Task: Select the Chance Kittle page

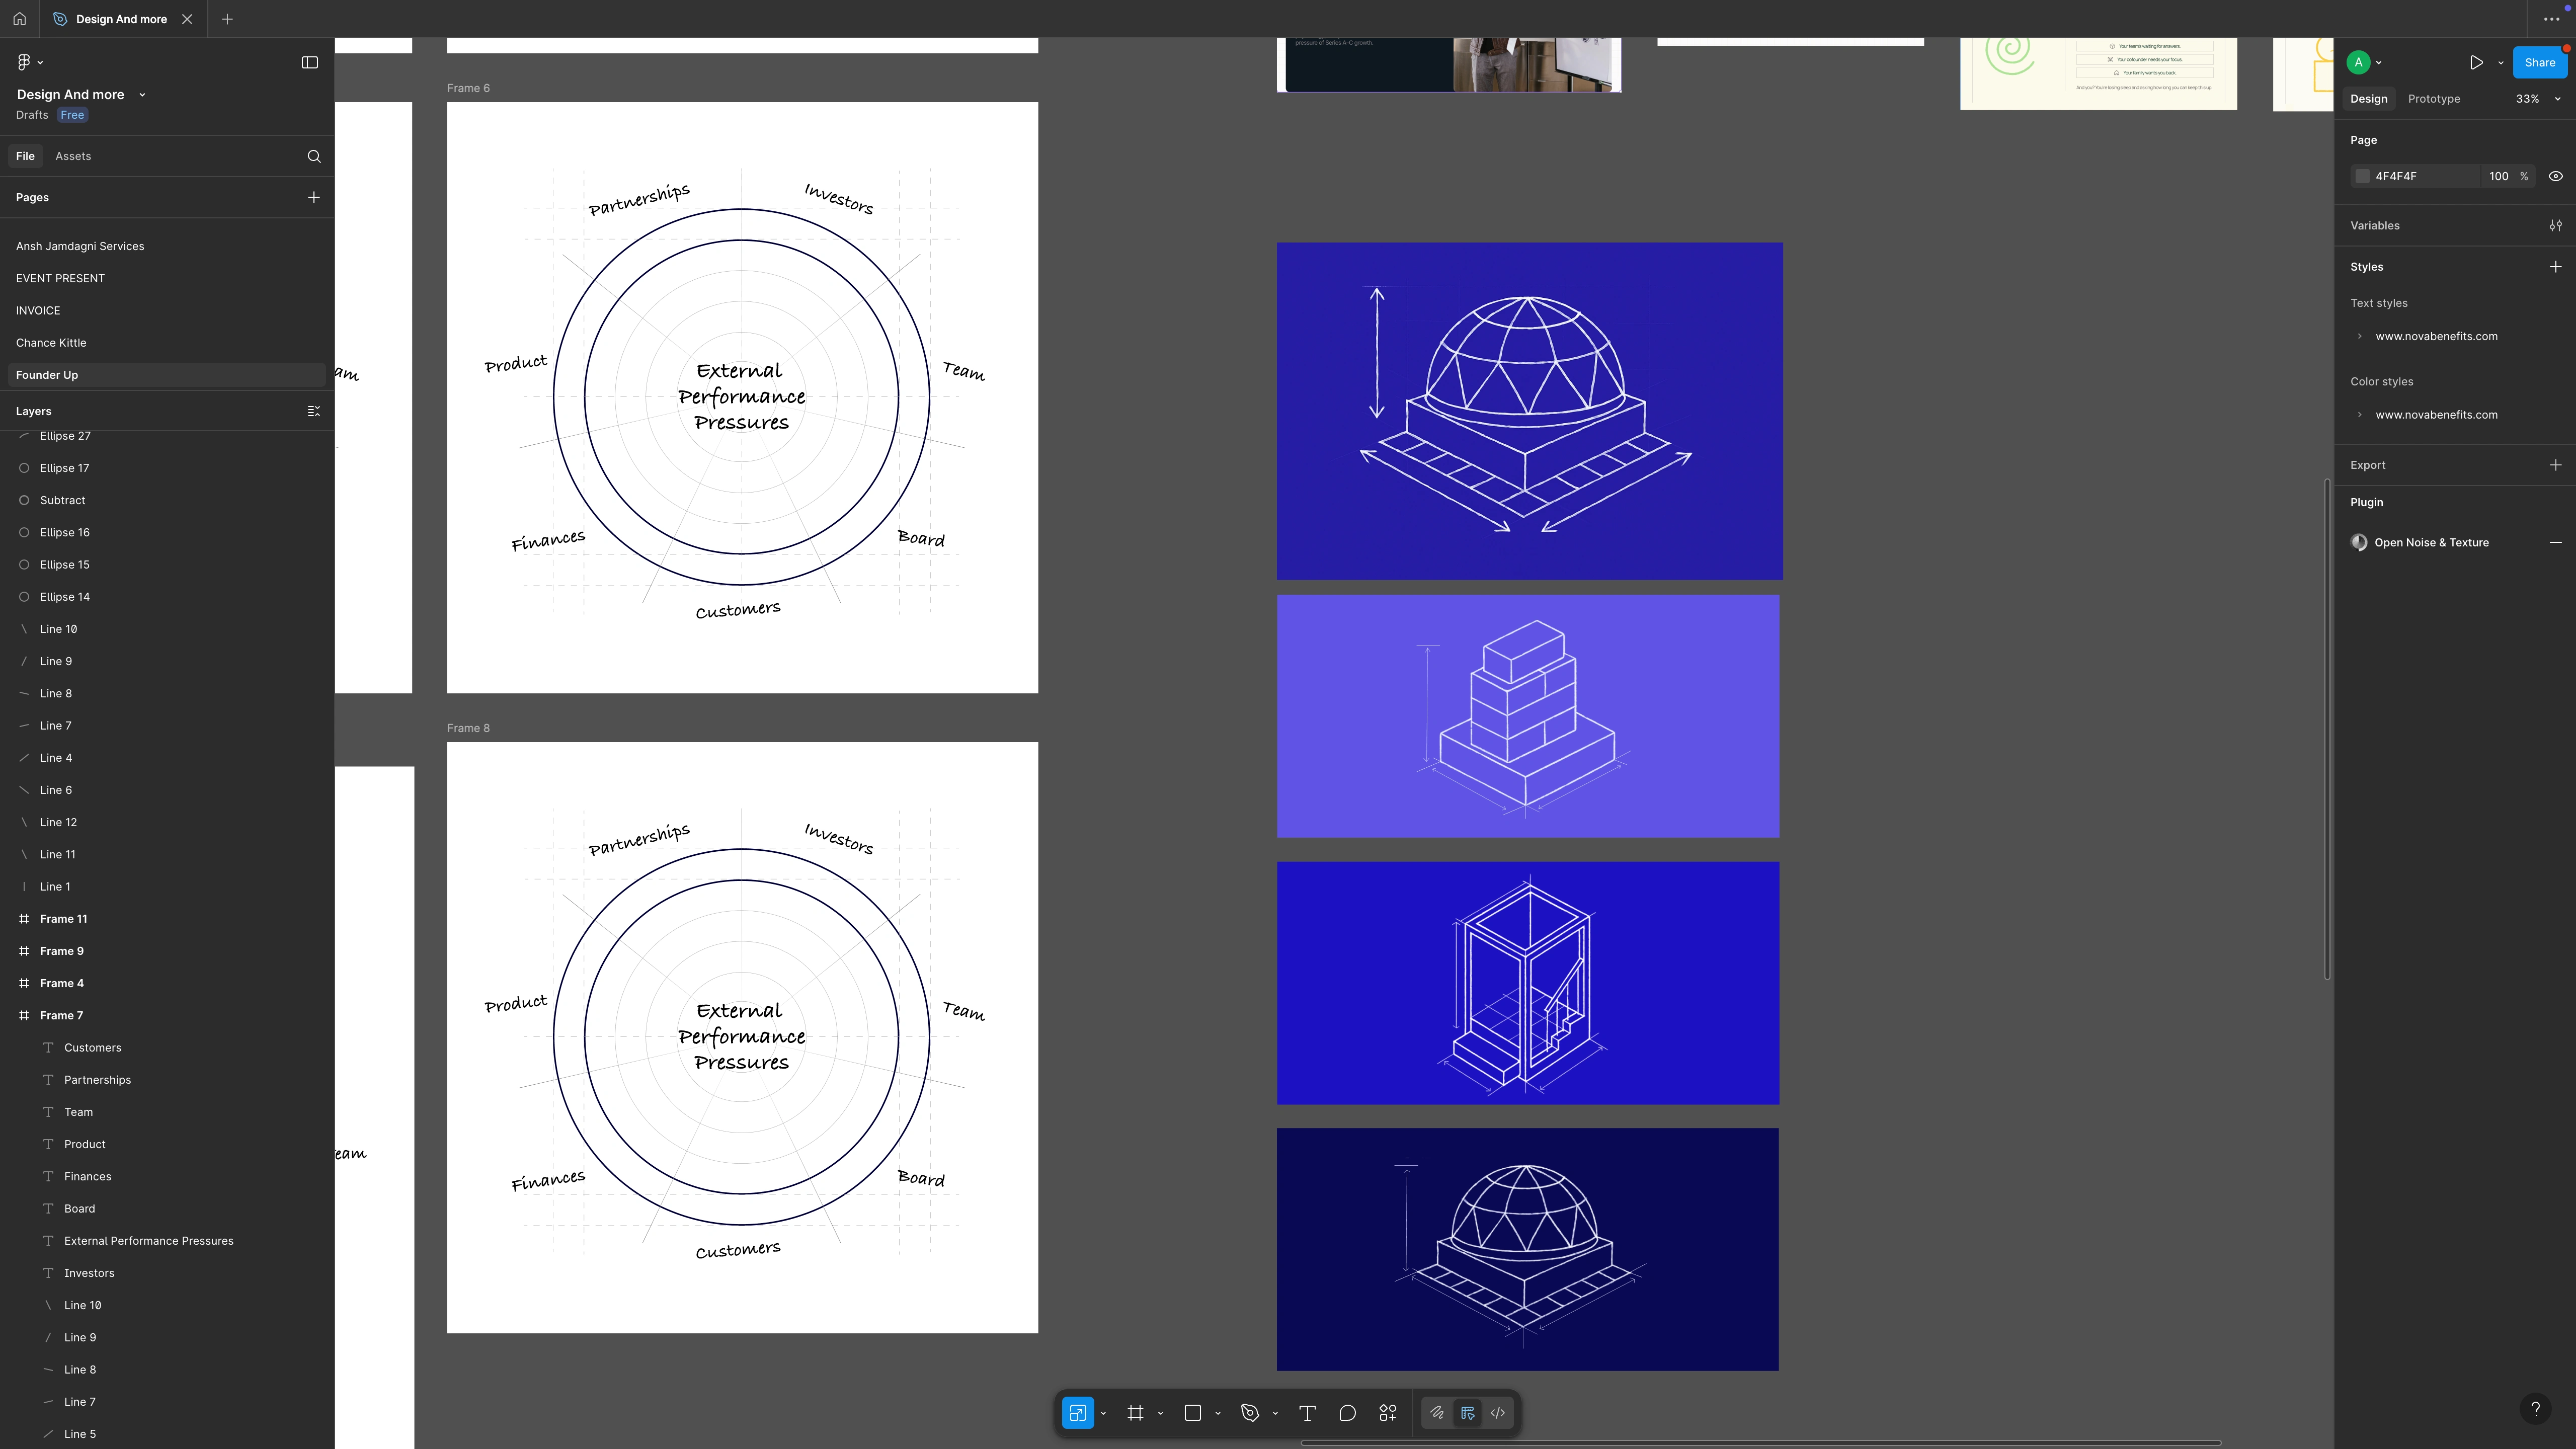Action: (51, 342)
